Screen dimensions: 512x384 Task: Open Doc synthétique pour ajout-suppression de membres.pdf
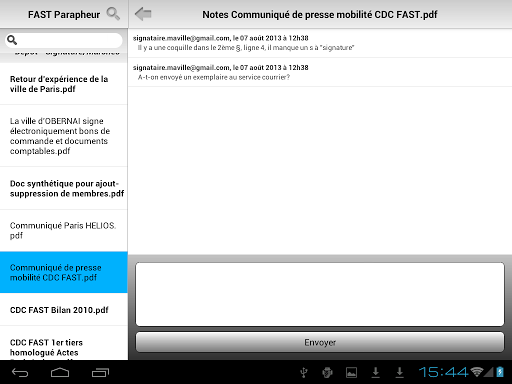point(64,189)
